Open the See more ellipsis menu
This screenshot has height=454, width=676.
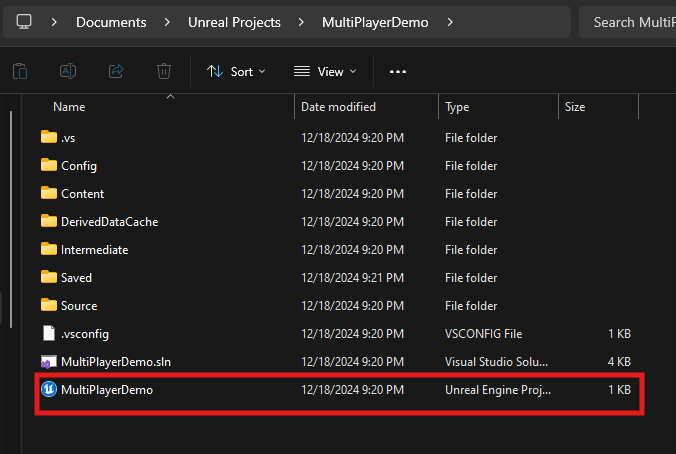pos(397,72)
